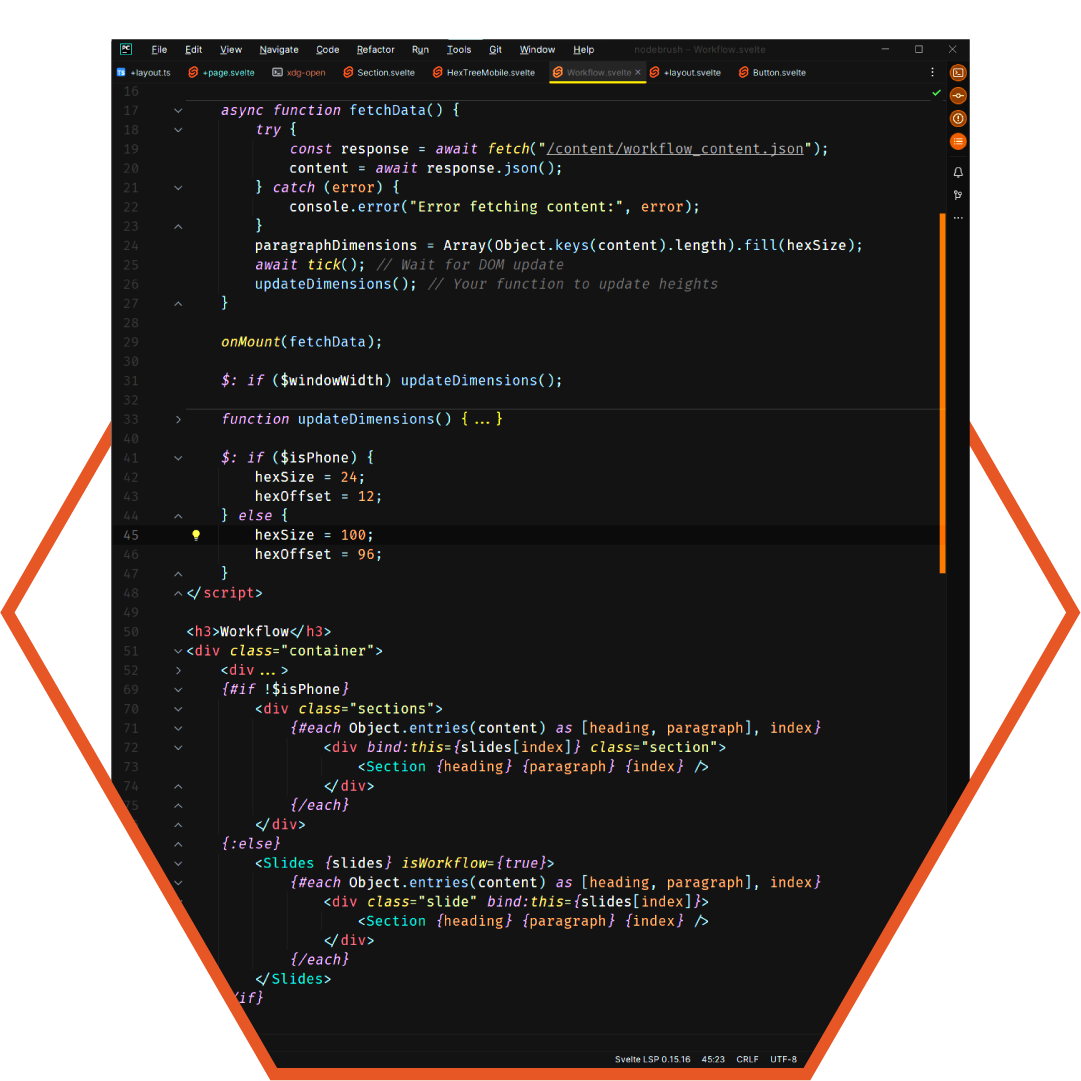Click 'hexOffset = 96;' code line
Image resolution: width=1081 pixels, height=1081 pixels.
tap(319, 554)
